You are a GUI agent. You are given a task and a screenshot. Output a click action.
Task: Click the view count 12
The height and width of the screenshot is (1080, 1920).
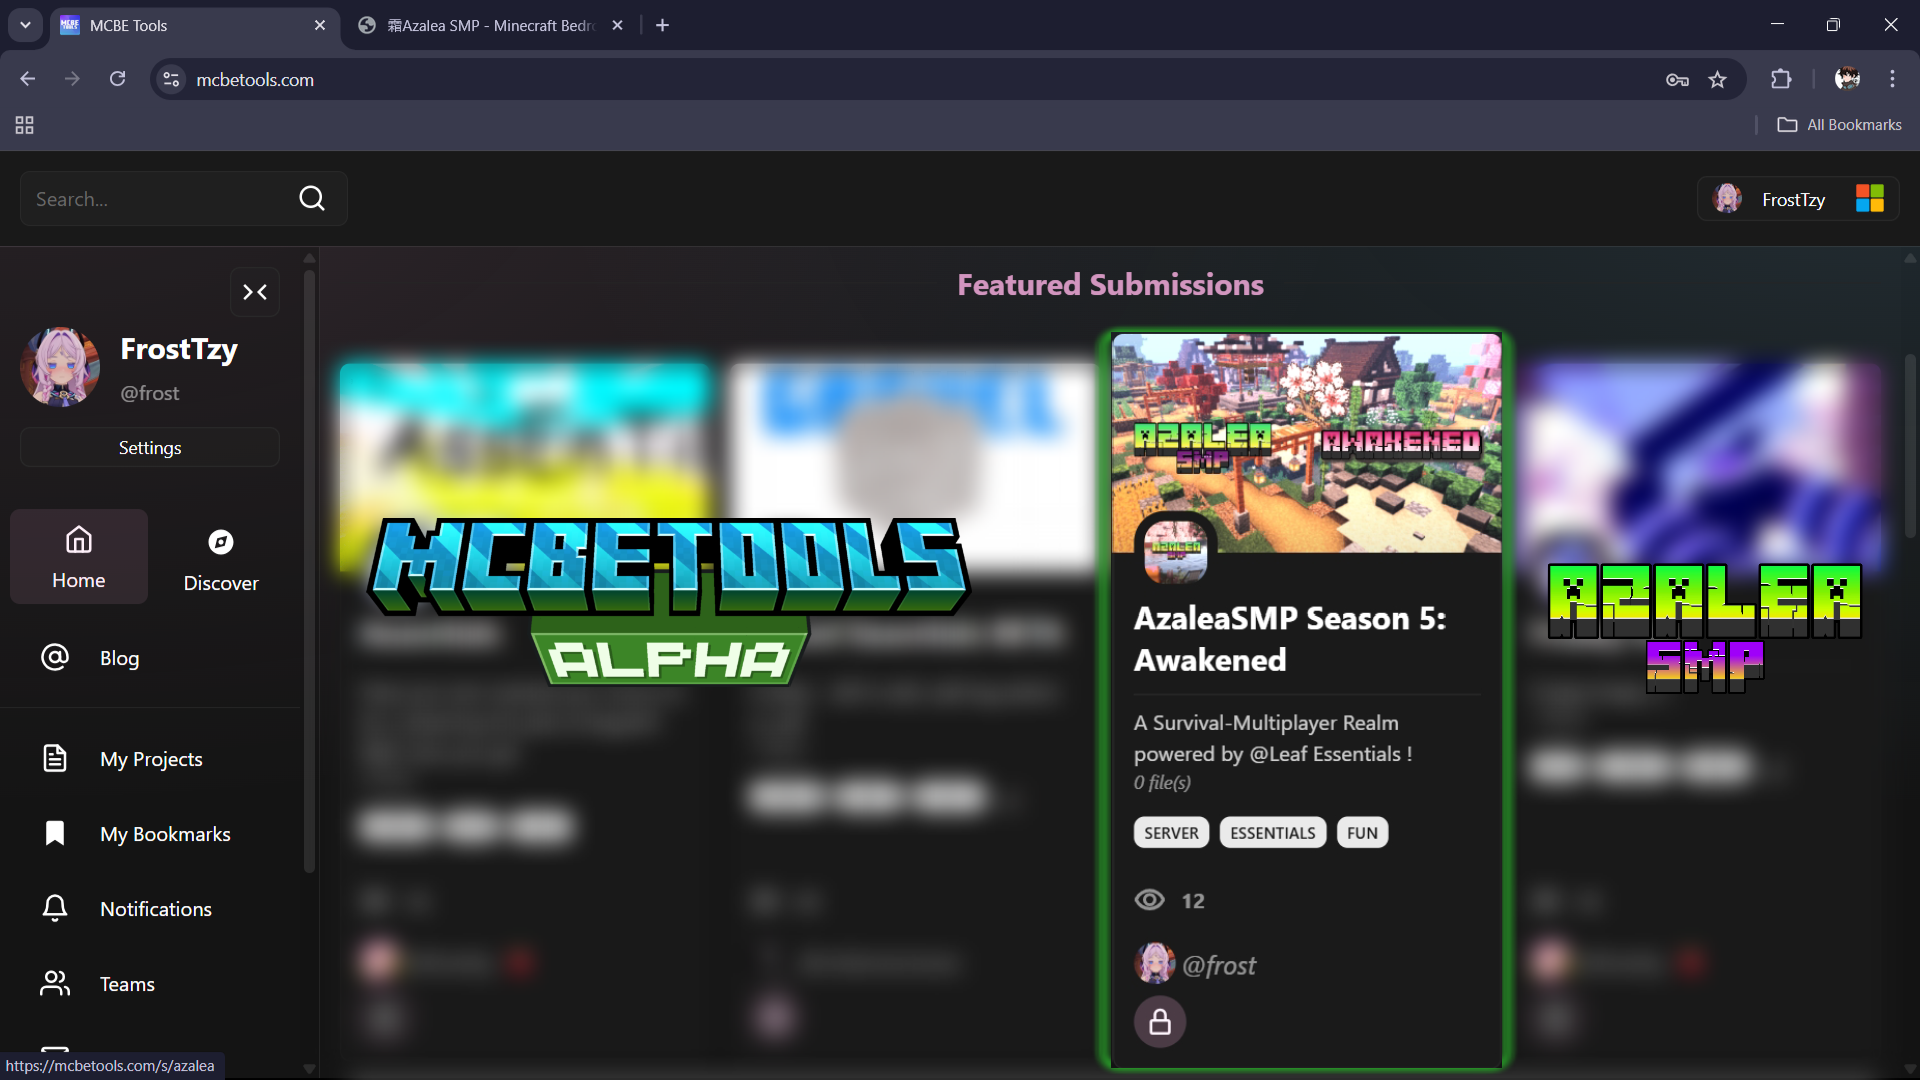[x=1193, y=901]
